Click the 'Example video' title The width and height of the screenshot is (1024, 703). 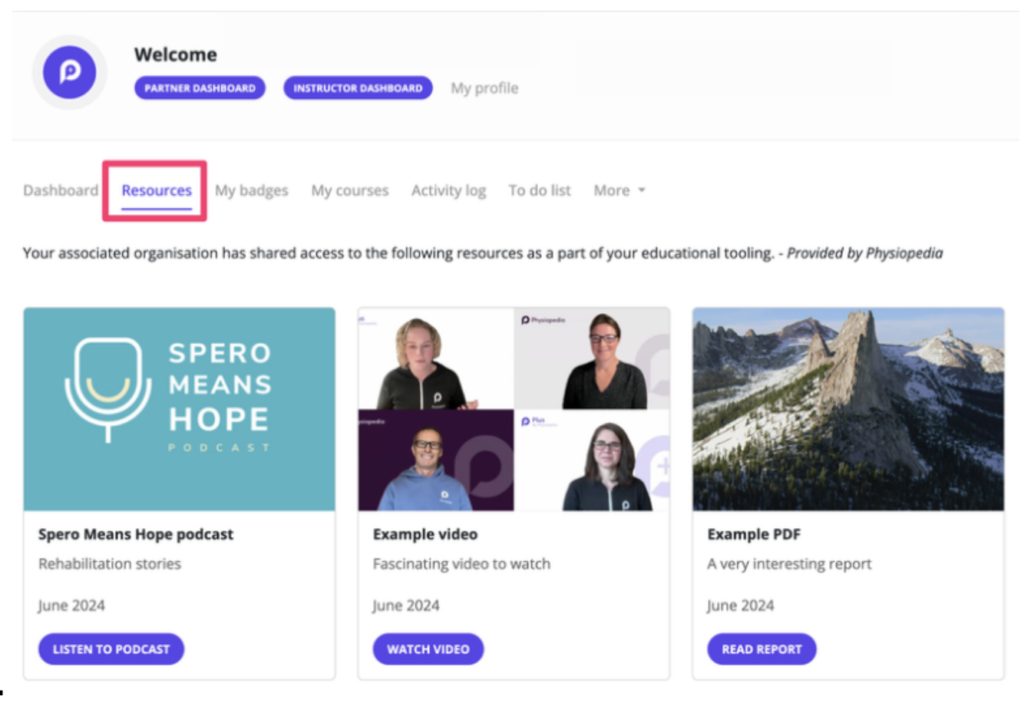click(x=425, y=534)
